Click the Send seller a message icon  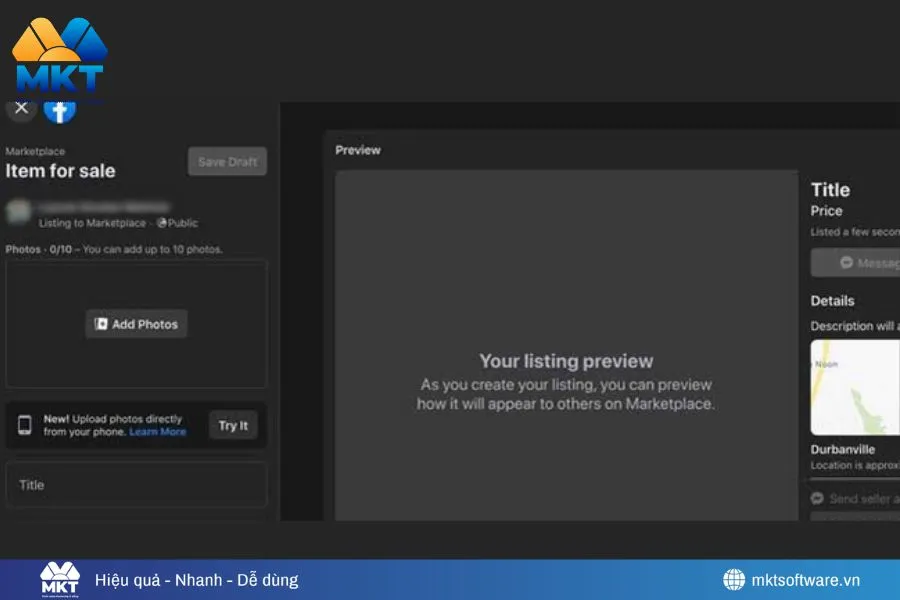817,498
